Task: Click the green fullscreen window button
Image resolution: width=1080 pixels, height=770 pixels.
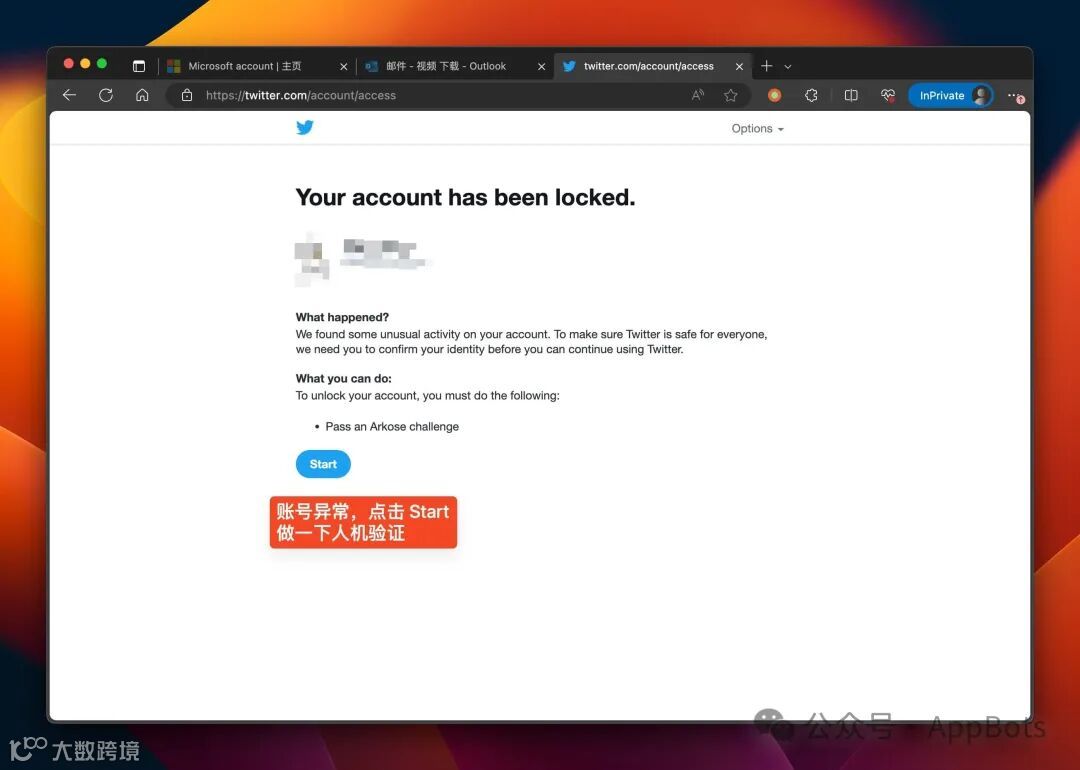Action: [x=102, y=63]
